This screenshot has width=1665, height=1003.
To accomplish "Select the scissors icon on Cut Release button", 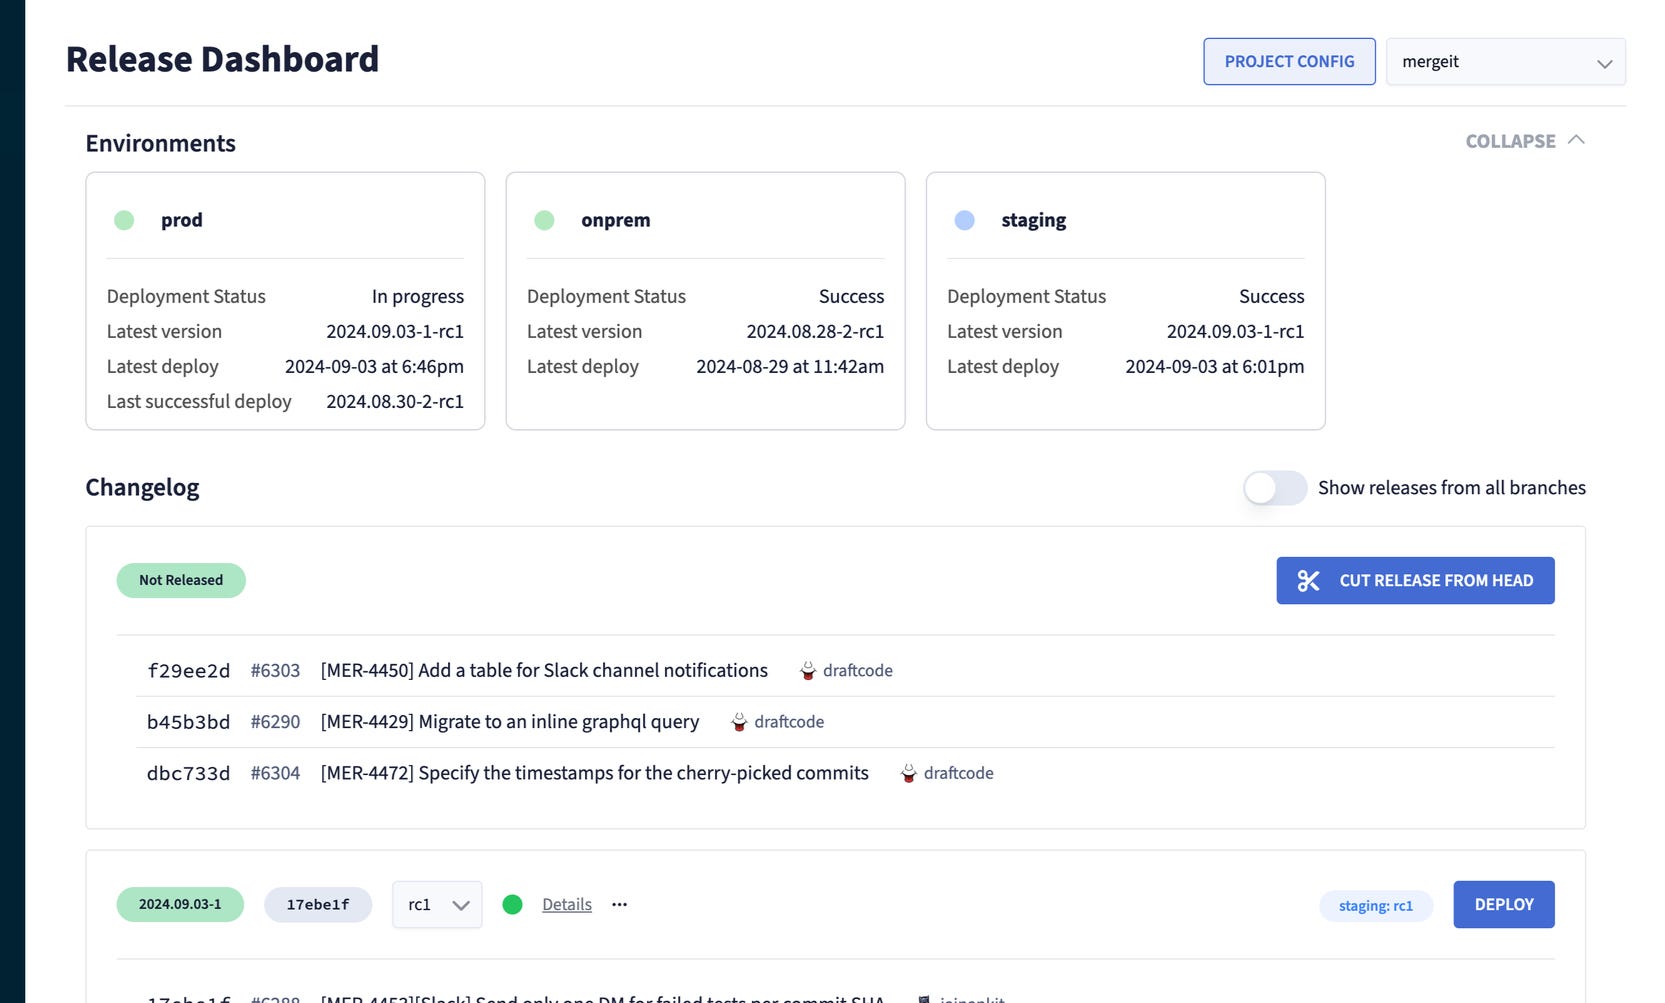I will point(1309,580).
